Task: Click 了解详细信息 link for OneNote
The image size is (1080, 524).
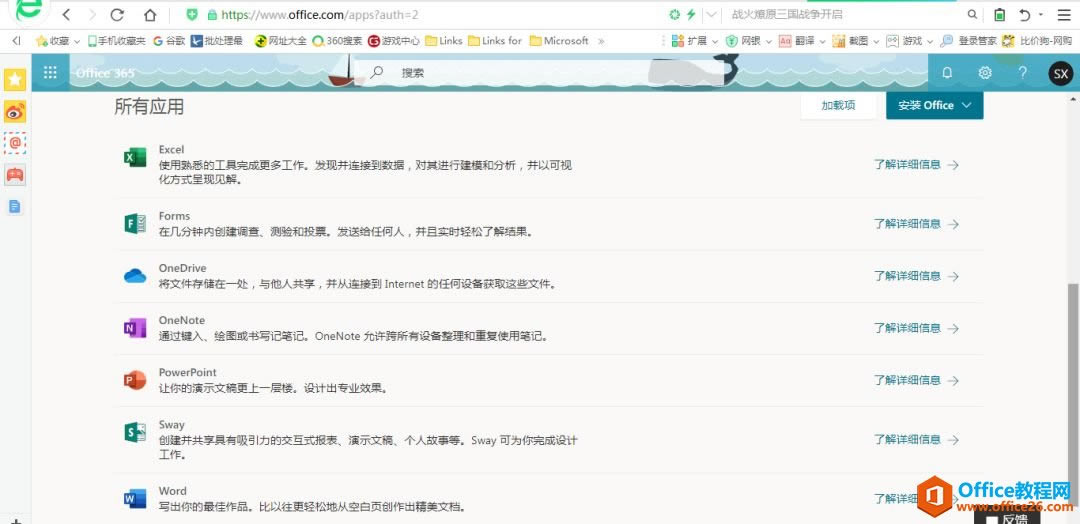Action: click(915, 328)
